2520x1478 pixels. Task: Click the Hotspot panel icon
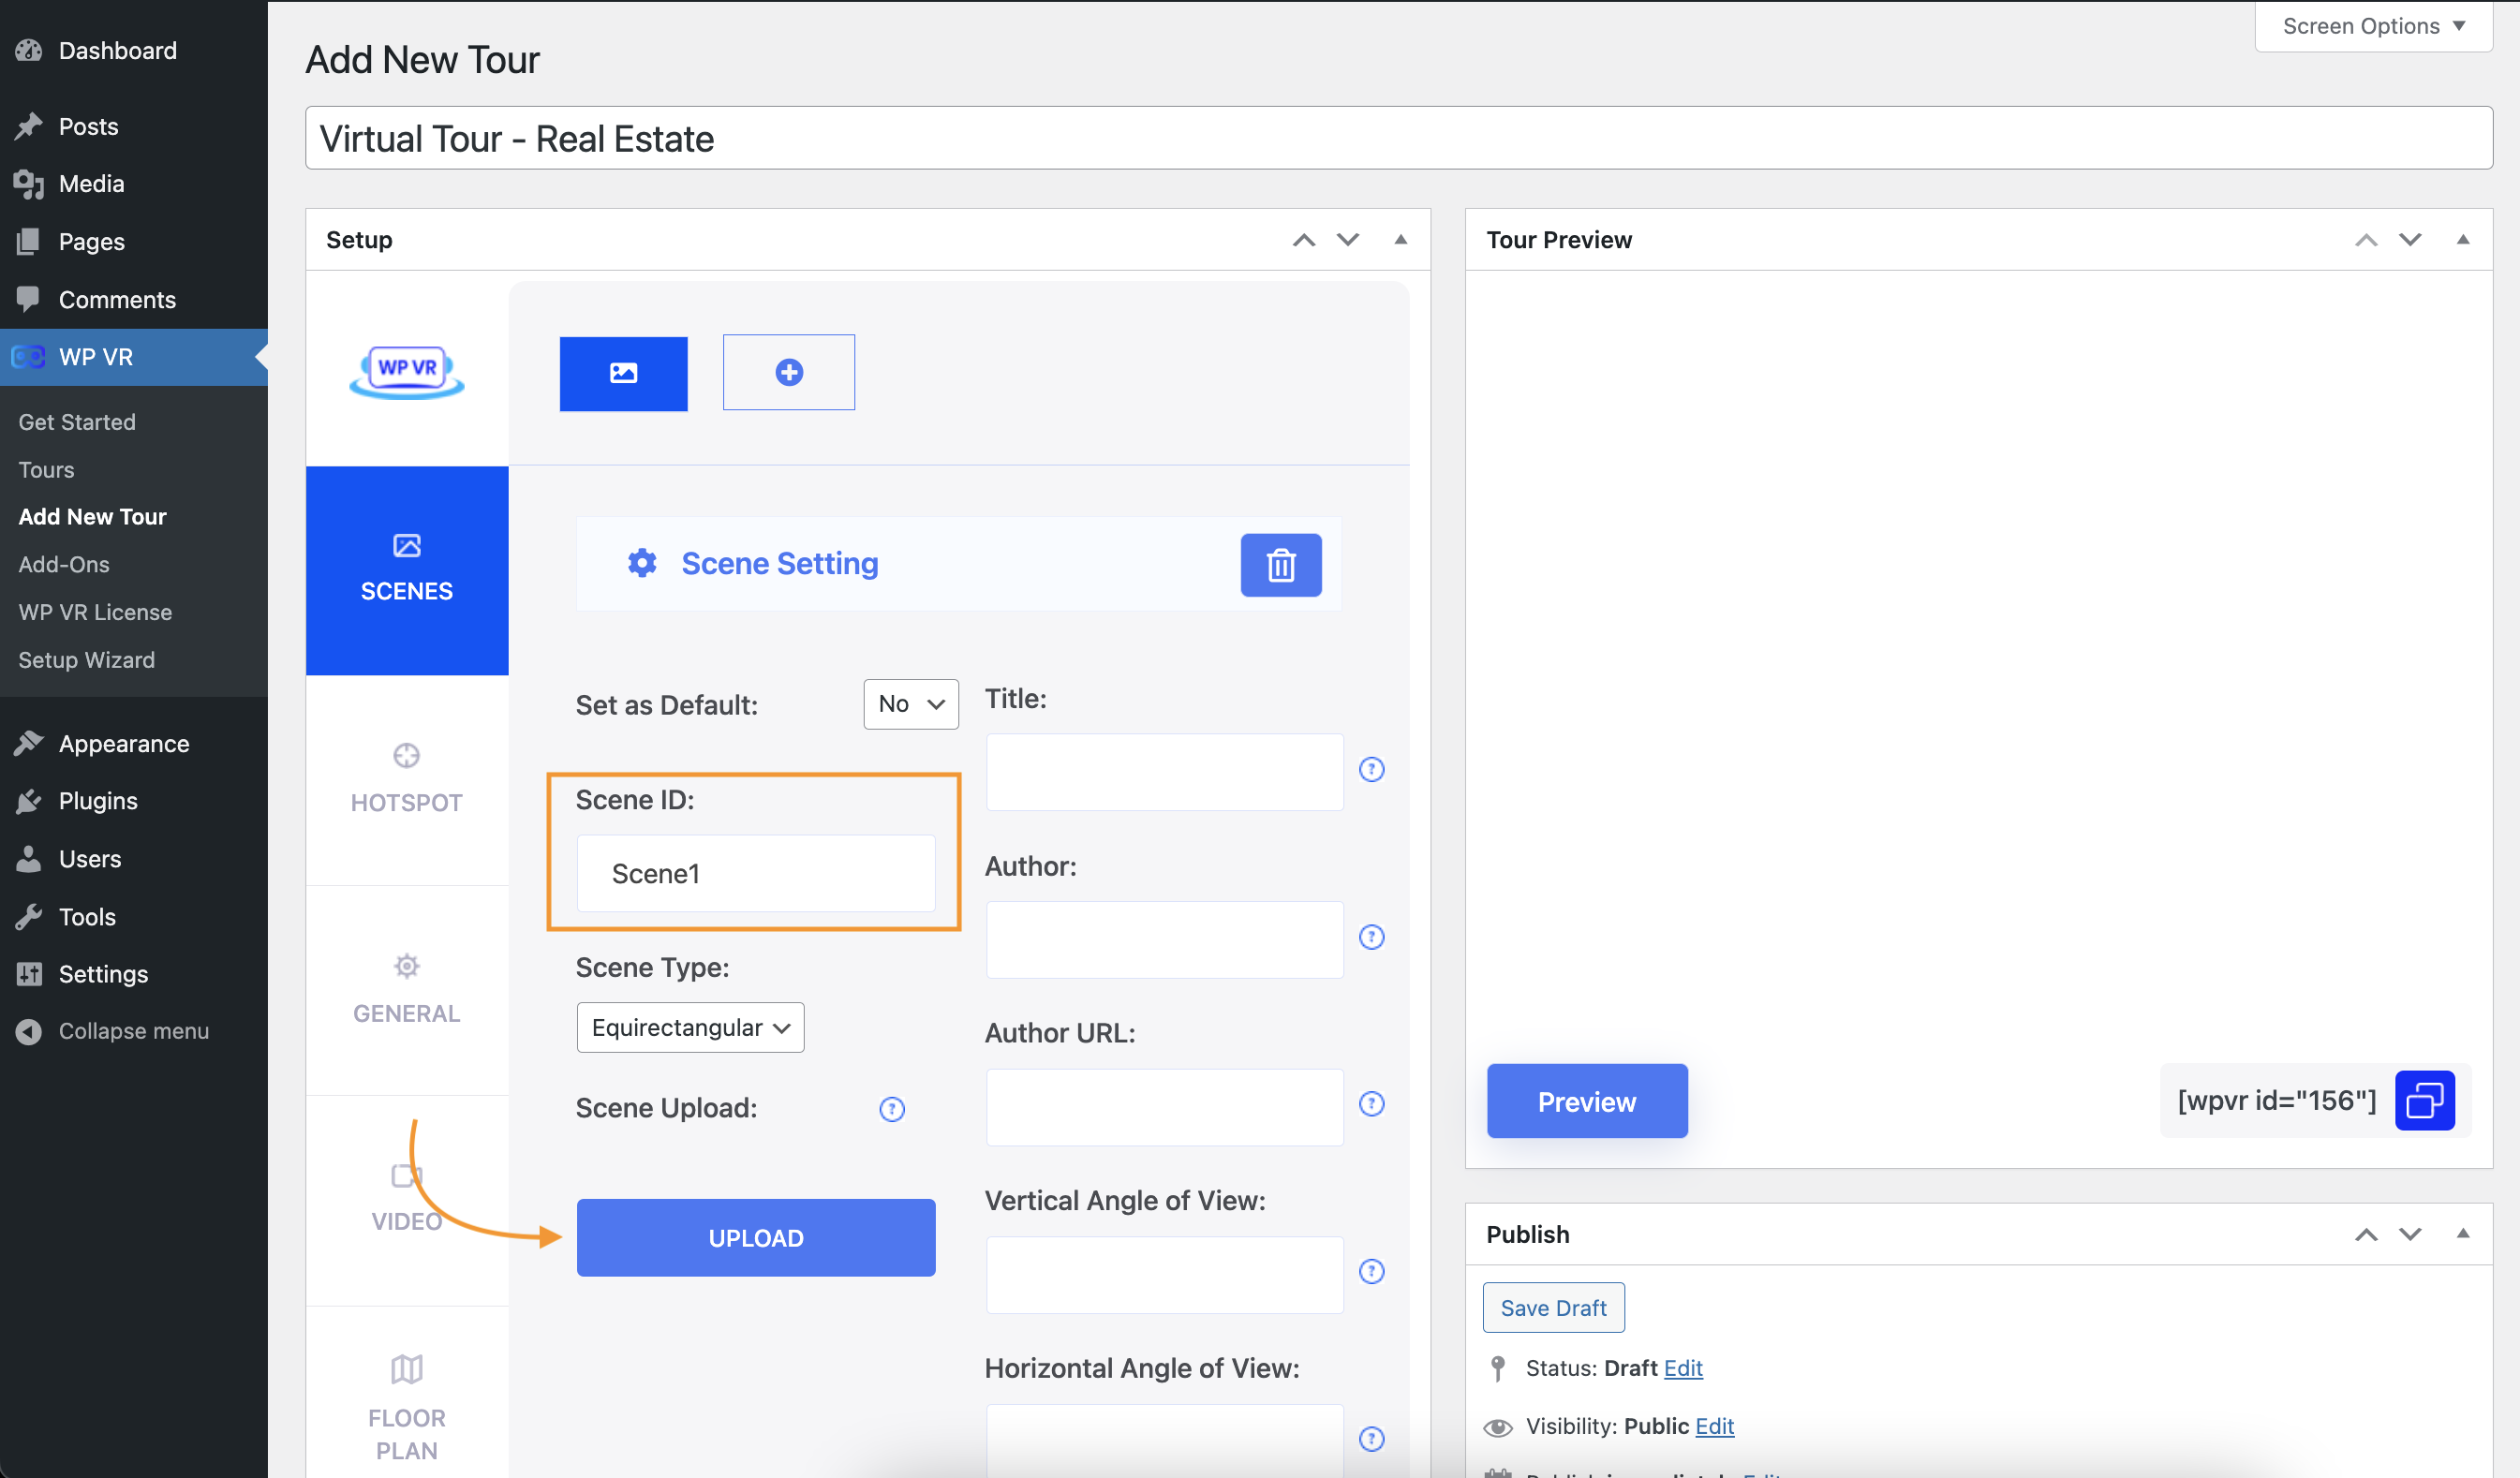pos(407,757)
